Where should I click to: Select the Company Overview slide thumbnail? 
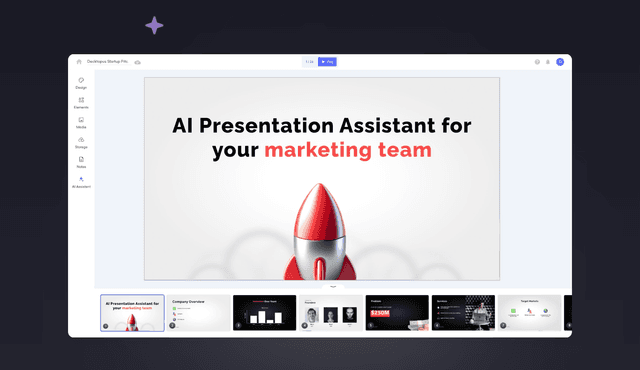198,313
